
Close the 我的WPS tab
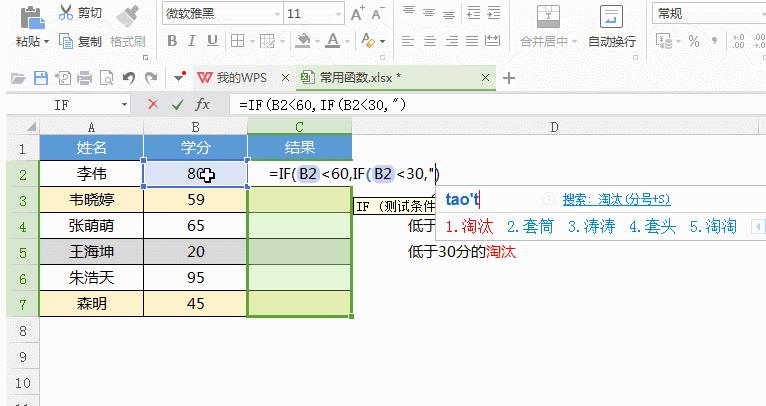pyautogui.click(x=285, y=78)
